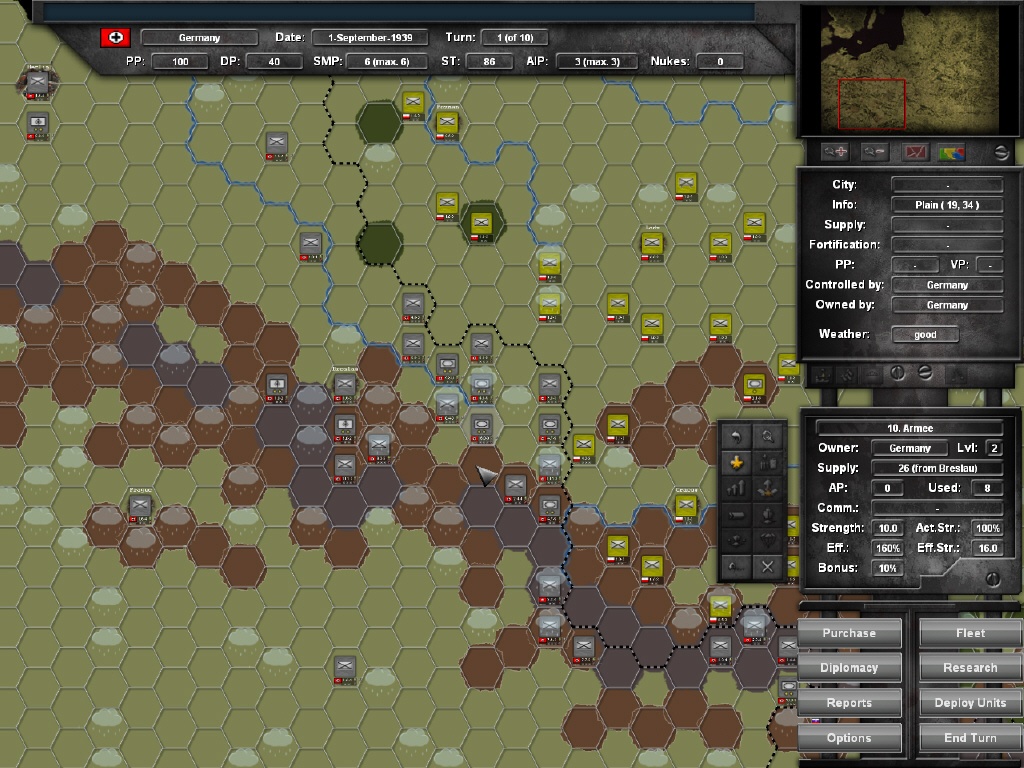This screenshot has height=768, width=1024.
Task: Select the magnifying glass icon in unit orders panel
Action: tap(768, 436)
